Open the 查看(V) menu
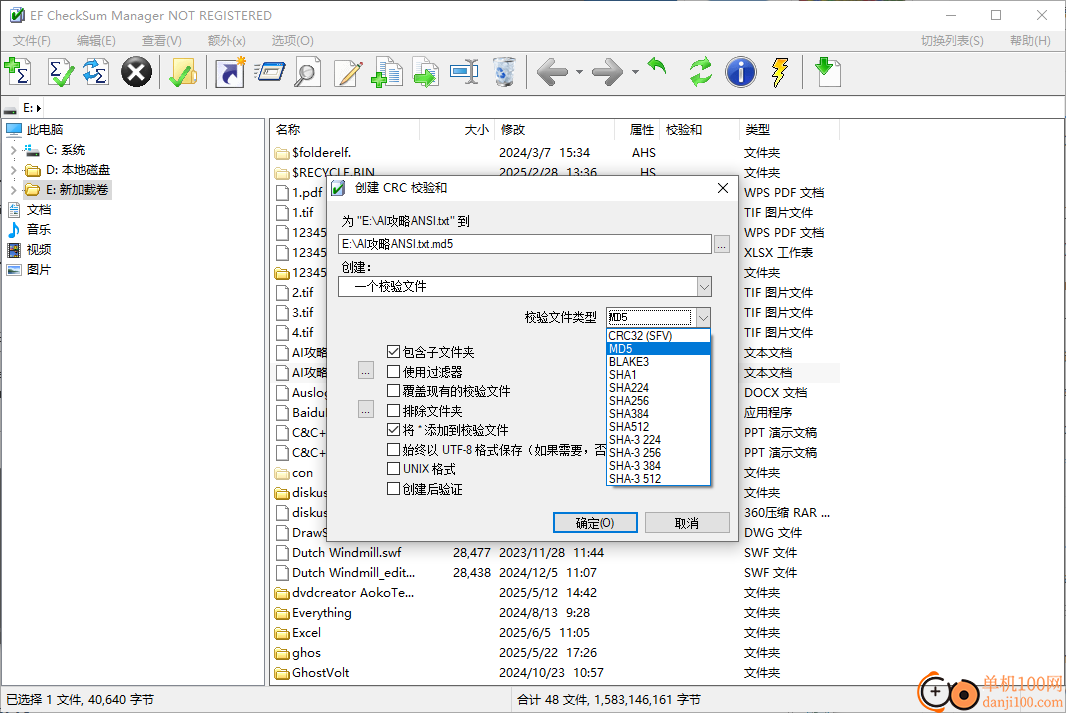This screenshot has height=713, width=1066. tap(161, 41)
